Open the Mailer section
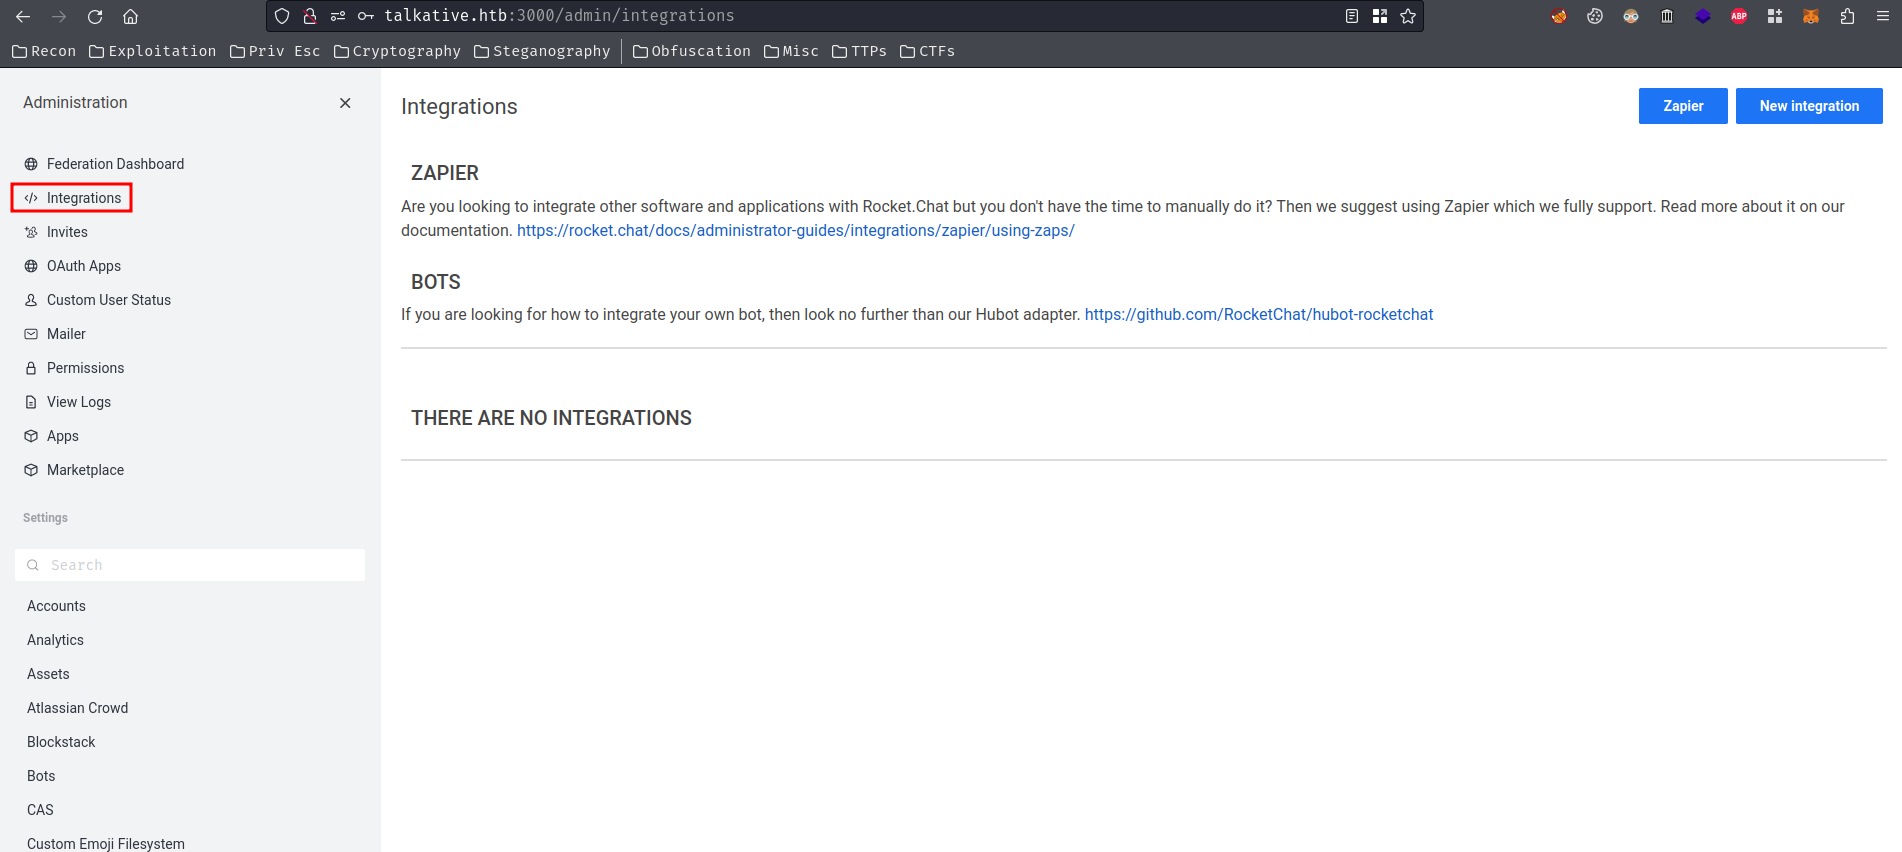The height and width of the screenshot is (852, 1902). (66, 334)
